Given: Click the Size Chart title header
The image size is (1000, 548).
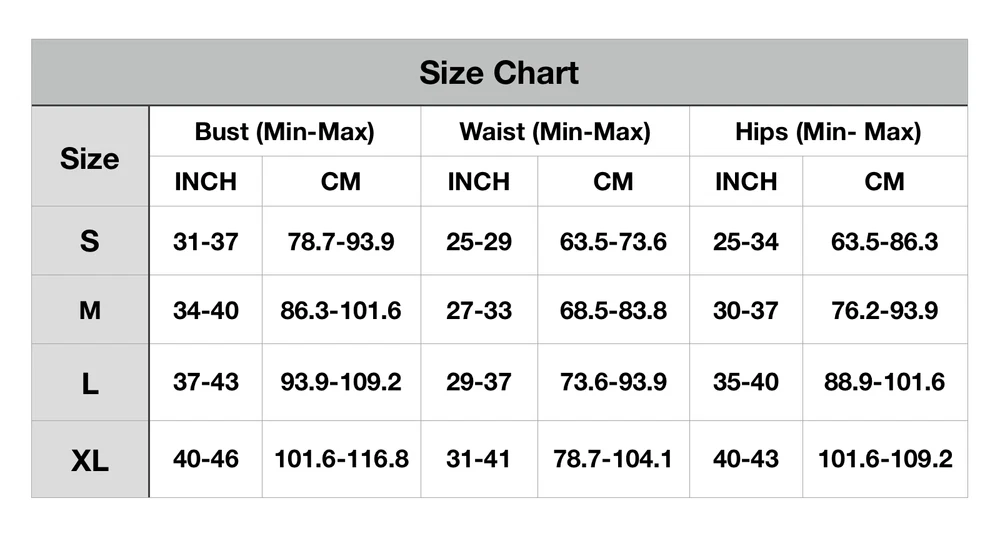Looking at the screenshot, I should (x=499, y=73).
